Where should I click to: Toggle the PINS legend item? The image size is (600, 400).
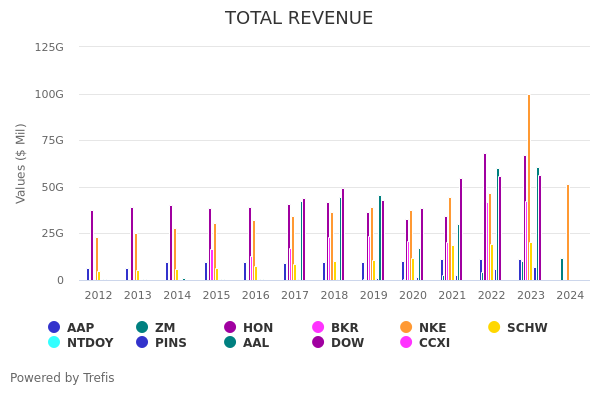pyautogui.click(x=142, y=343)
